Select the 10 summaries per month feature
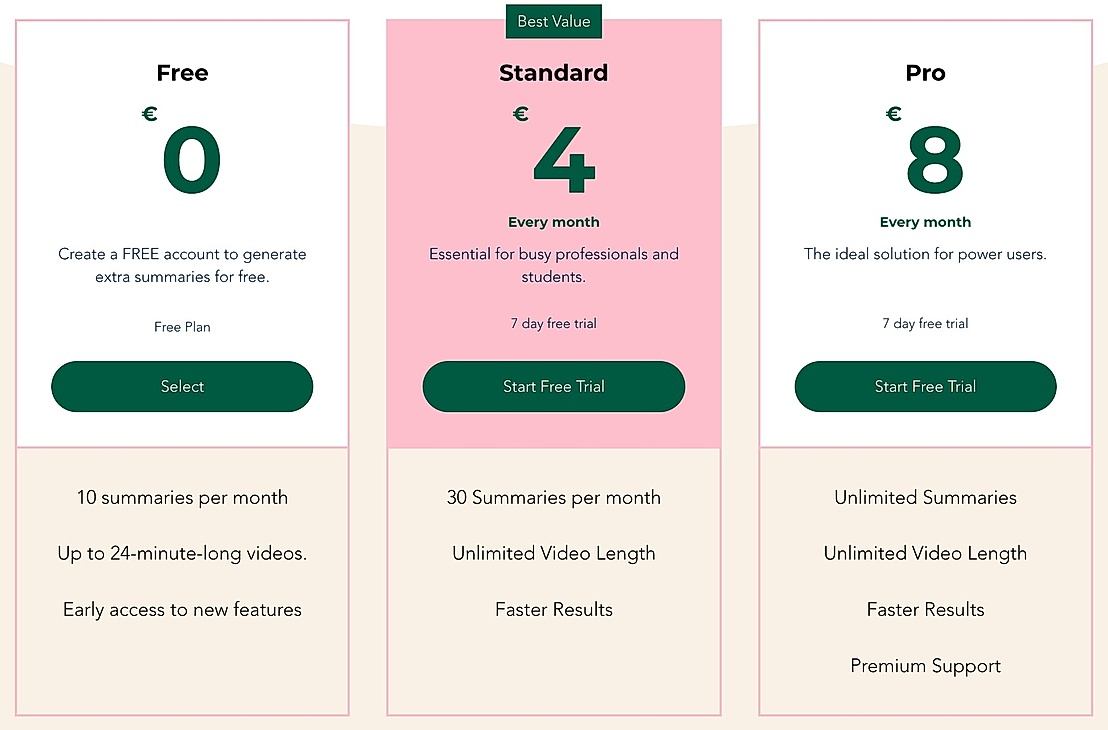Screen dimensions: 1108x730 coord(182,497)
